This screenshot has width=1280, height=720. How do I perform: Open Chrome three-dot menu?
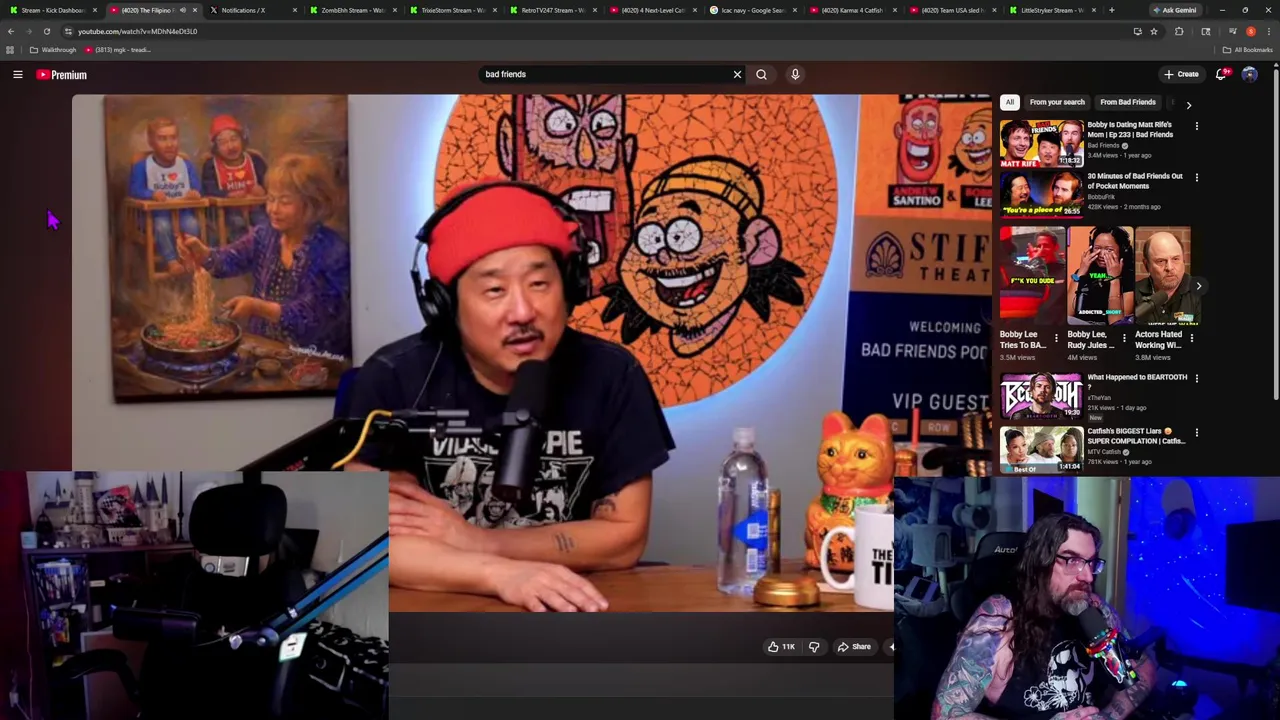(x=1268, y=31)
